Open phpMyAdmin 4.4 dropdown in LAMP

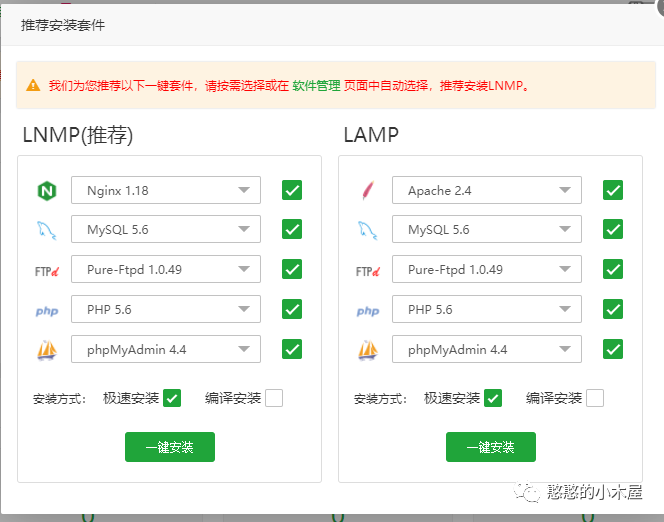(x=487, y=349)
